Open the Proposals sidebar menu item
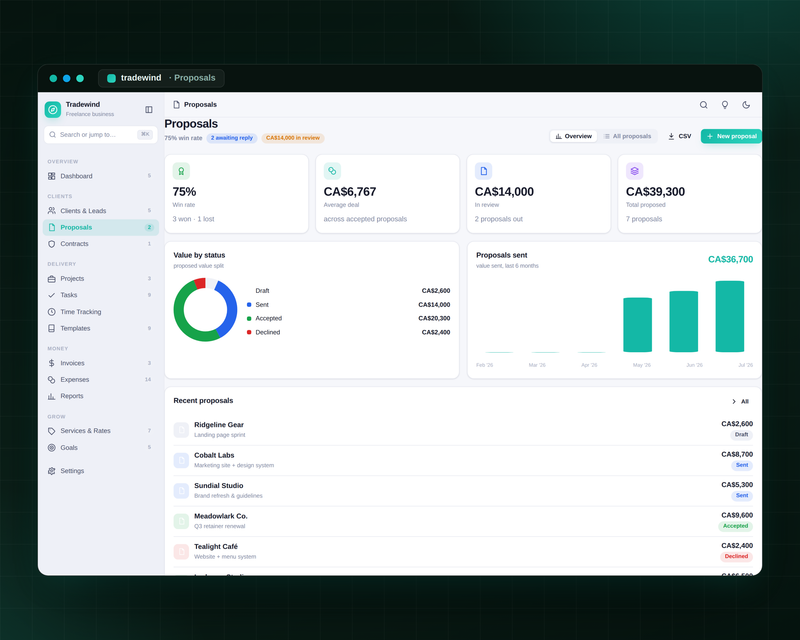 pyautogui.click(x=101, y=228)
